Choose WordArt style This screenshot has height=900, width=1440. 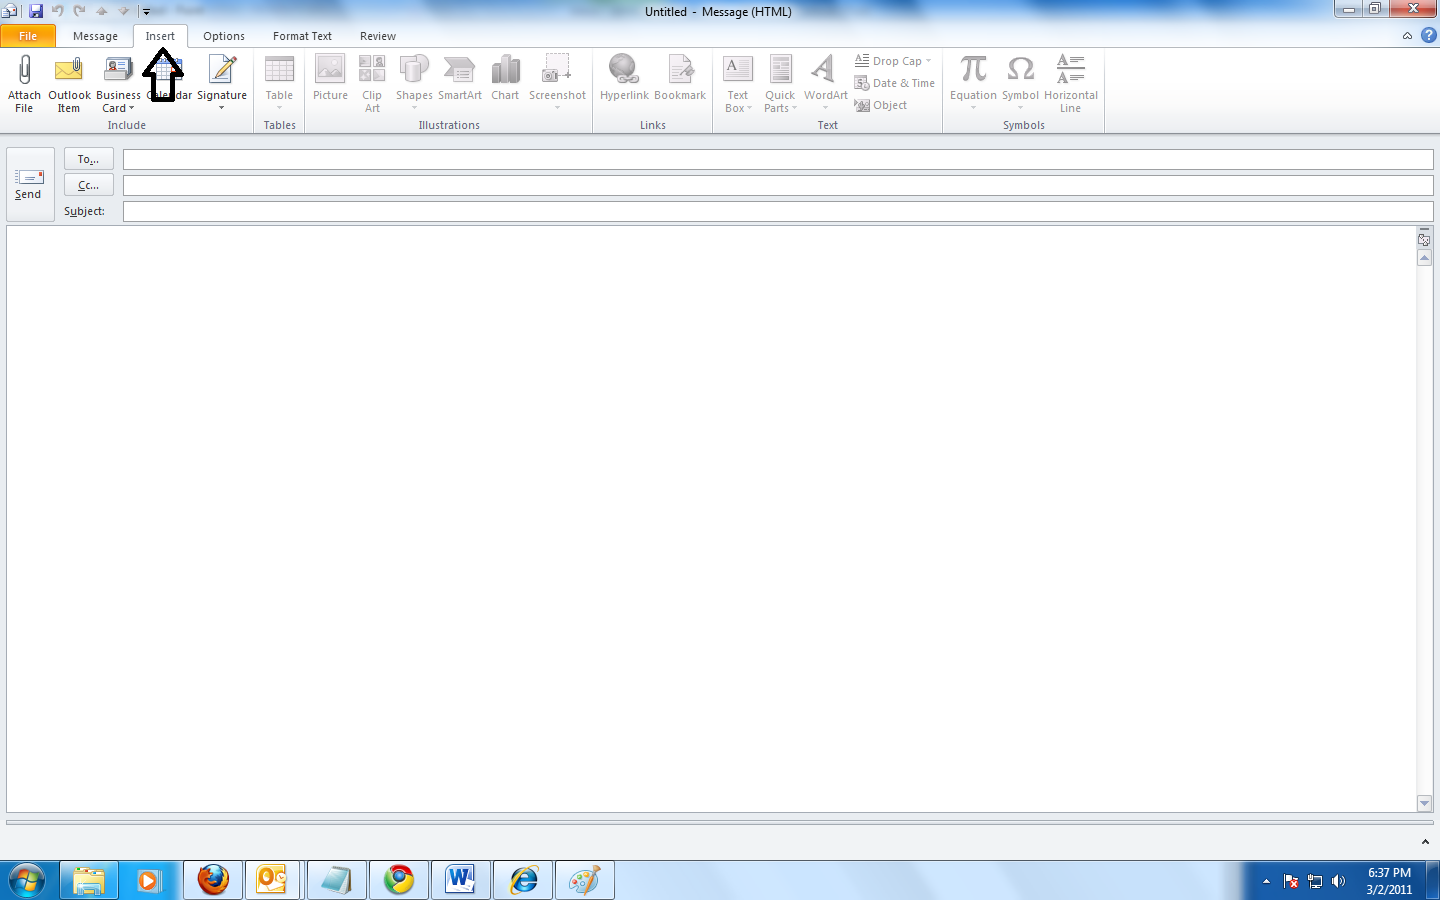point(825,84)
